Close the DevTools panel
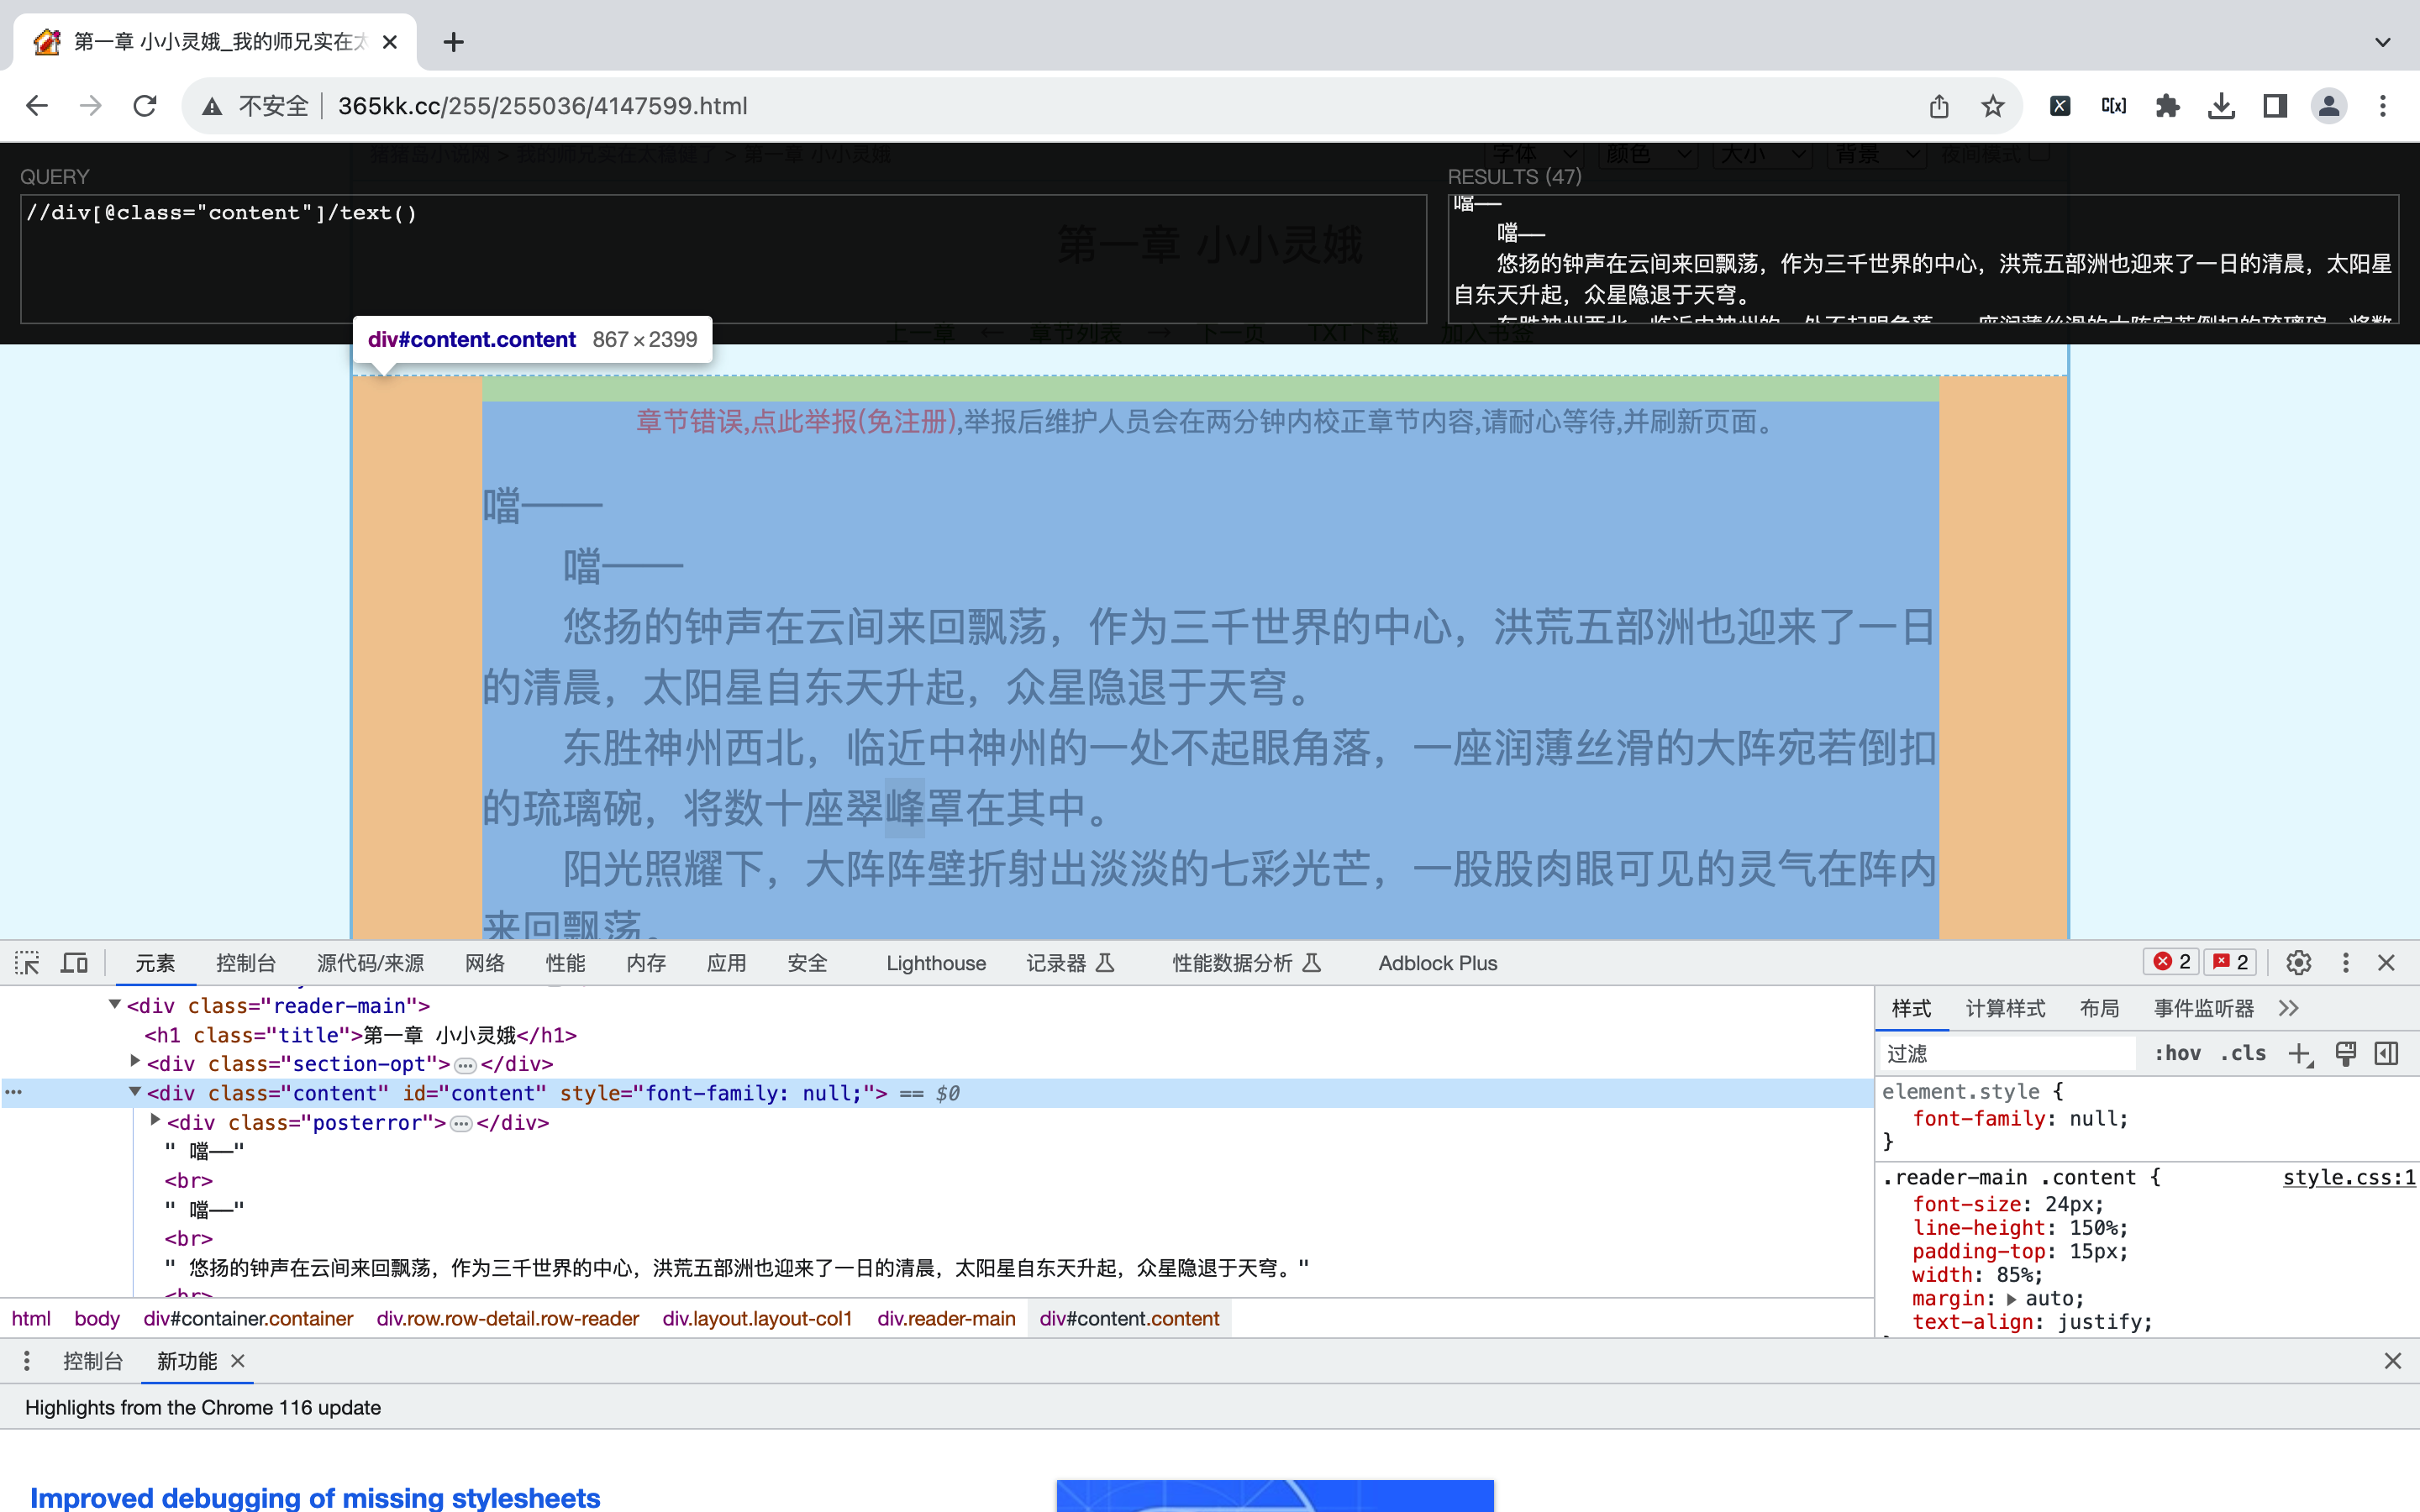Screen dimensions: 2420x1512 tap(2387, 962)
